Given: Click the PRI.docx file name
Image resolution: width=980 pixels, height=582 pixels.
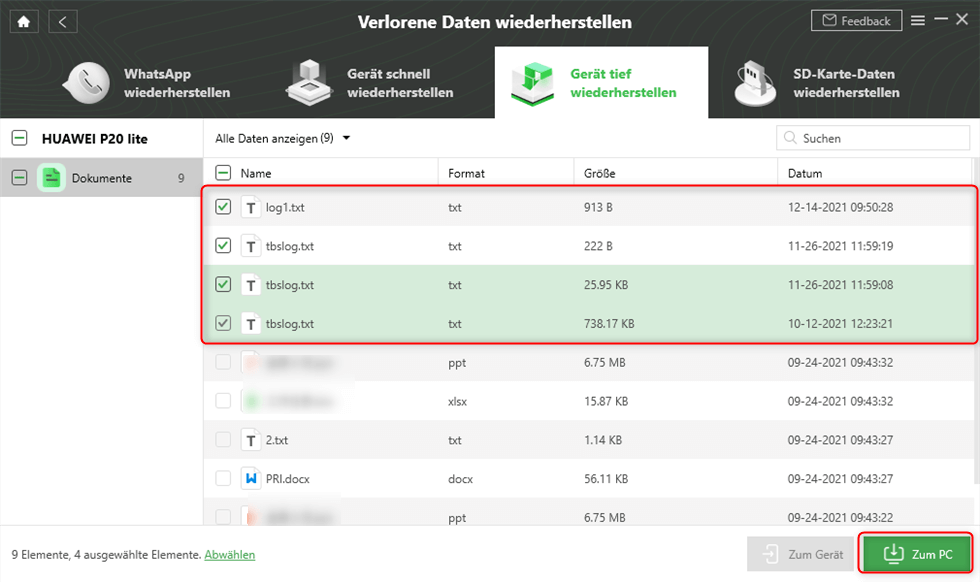Looking at the screenshot, I should point(288,479).
